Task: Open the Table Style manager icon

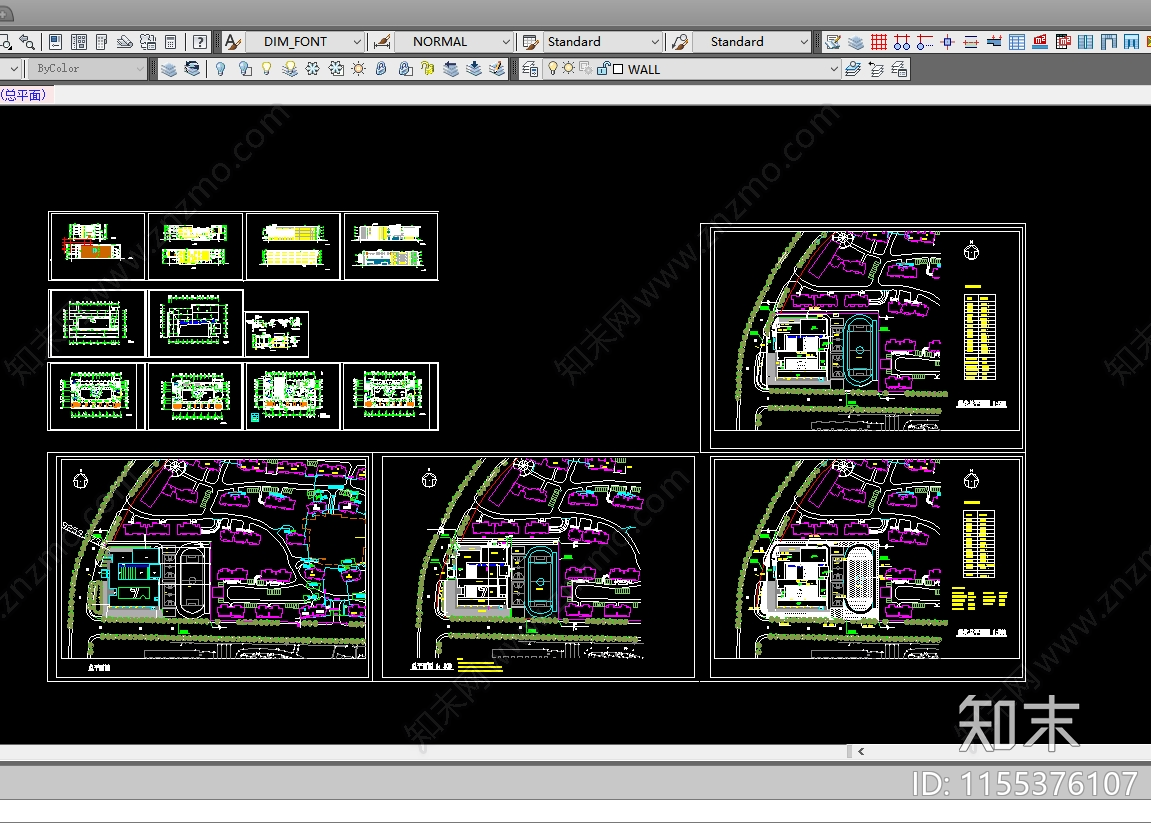Action: coord(530,42)
